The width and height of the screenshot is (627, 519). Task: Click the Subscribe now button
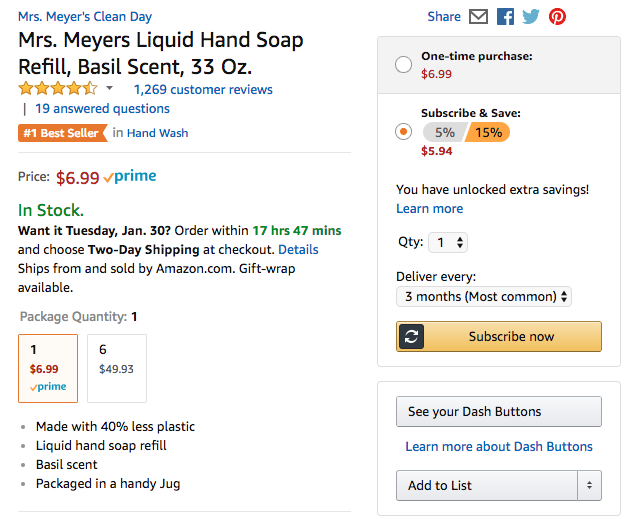tap(511, 336)
